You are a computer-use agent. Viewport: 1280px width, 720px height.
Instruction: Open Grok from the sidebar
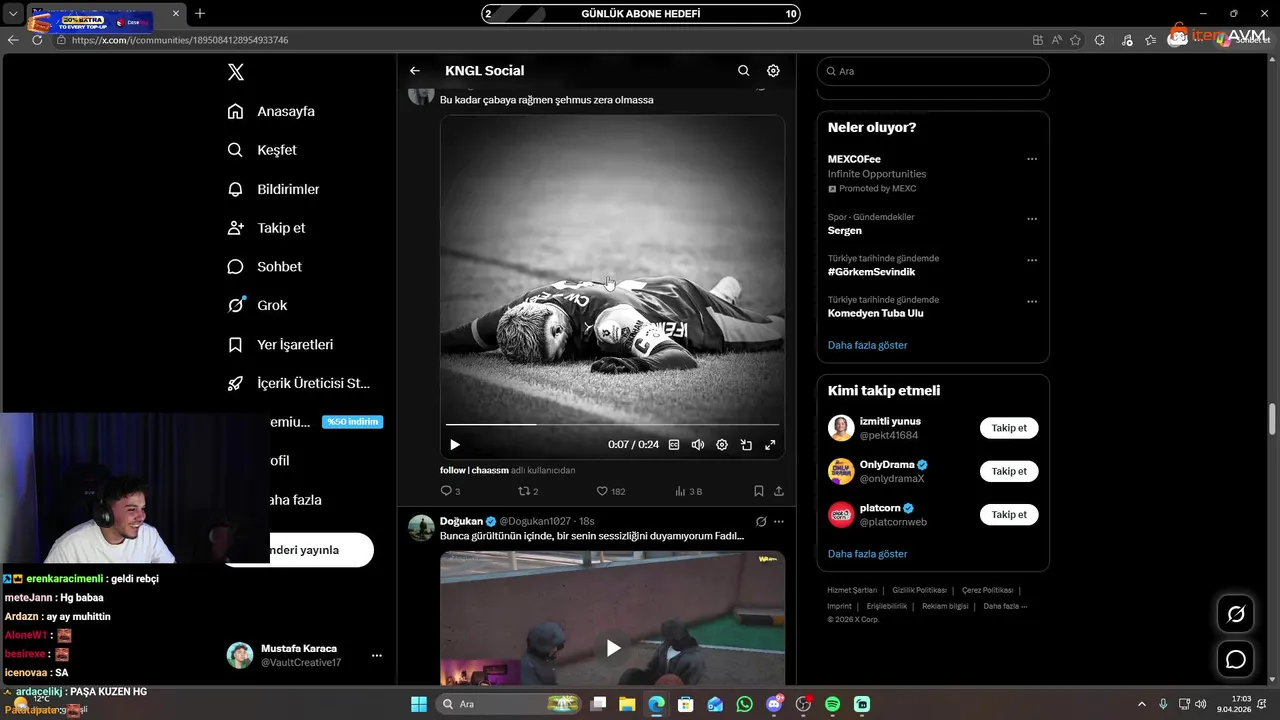click(257, 306)
